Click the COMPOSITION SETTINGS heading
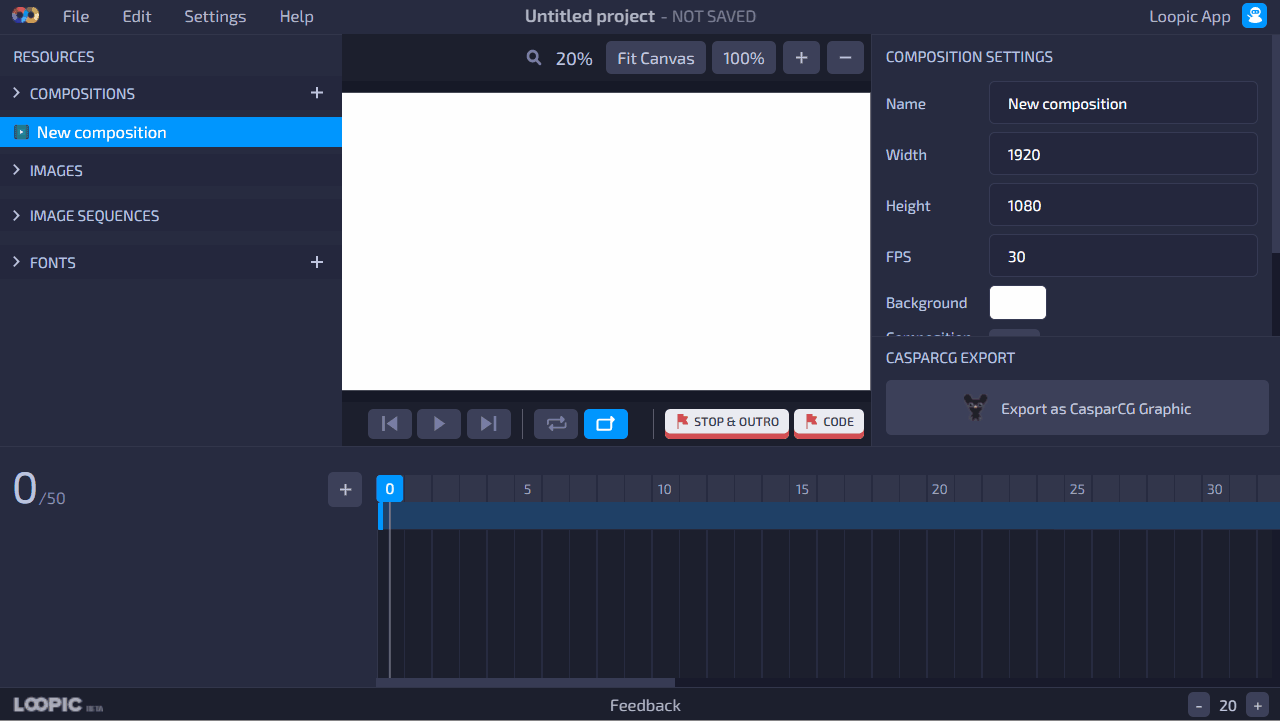Viewport: 1280px width, 721px height. pos(969,57)
